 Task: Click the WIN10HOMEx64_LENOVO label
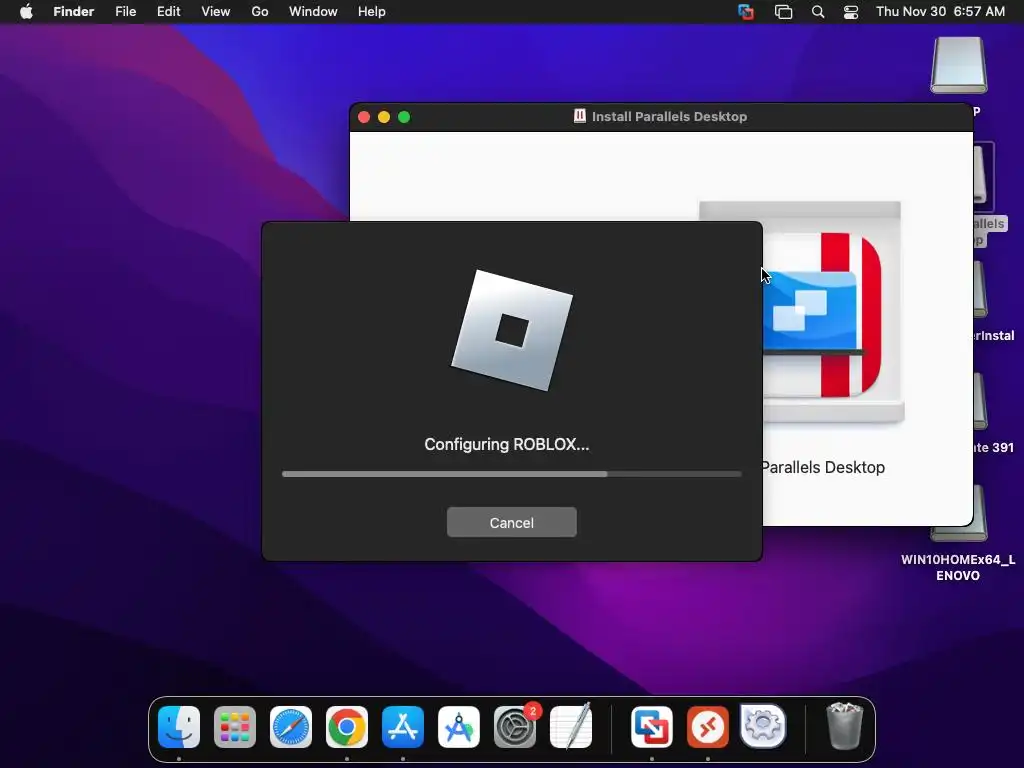(958, 568)
